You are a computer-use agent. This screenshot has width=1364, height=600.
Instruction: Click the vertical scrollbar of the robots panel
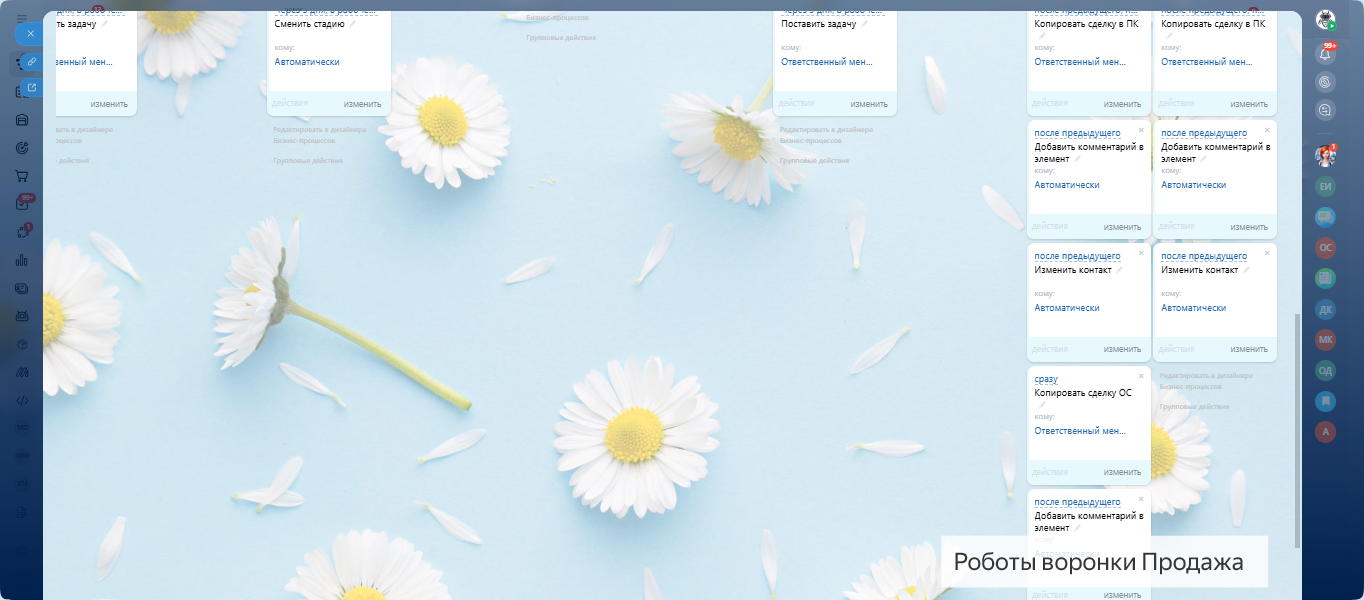coord(1298,430)
